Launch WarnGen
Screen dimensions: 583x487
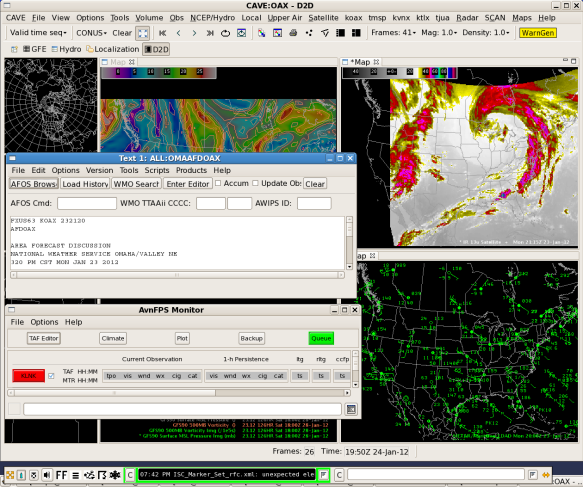tap(538, 33)
